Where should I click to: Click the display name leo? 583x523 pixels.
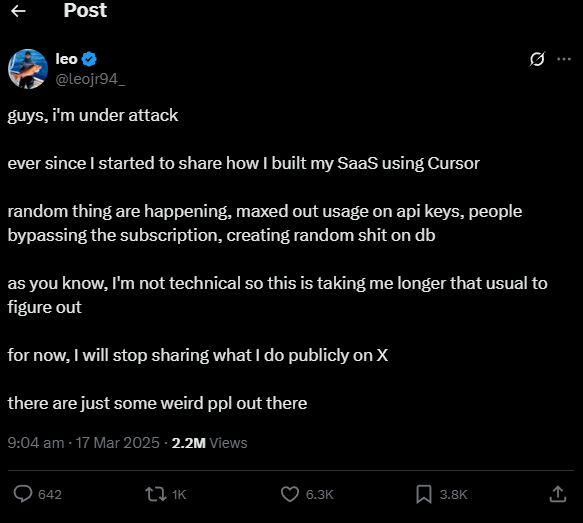[67, 59]
